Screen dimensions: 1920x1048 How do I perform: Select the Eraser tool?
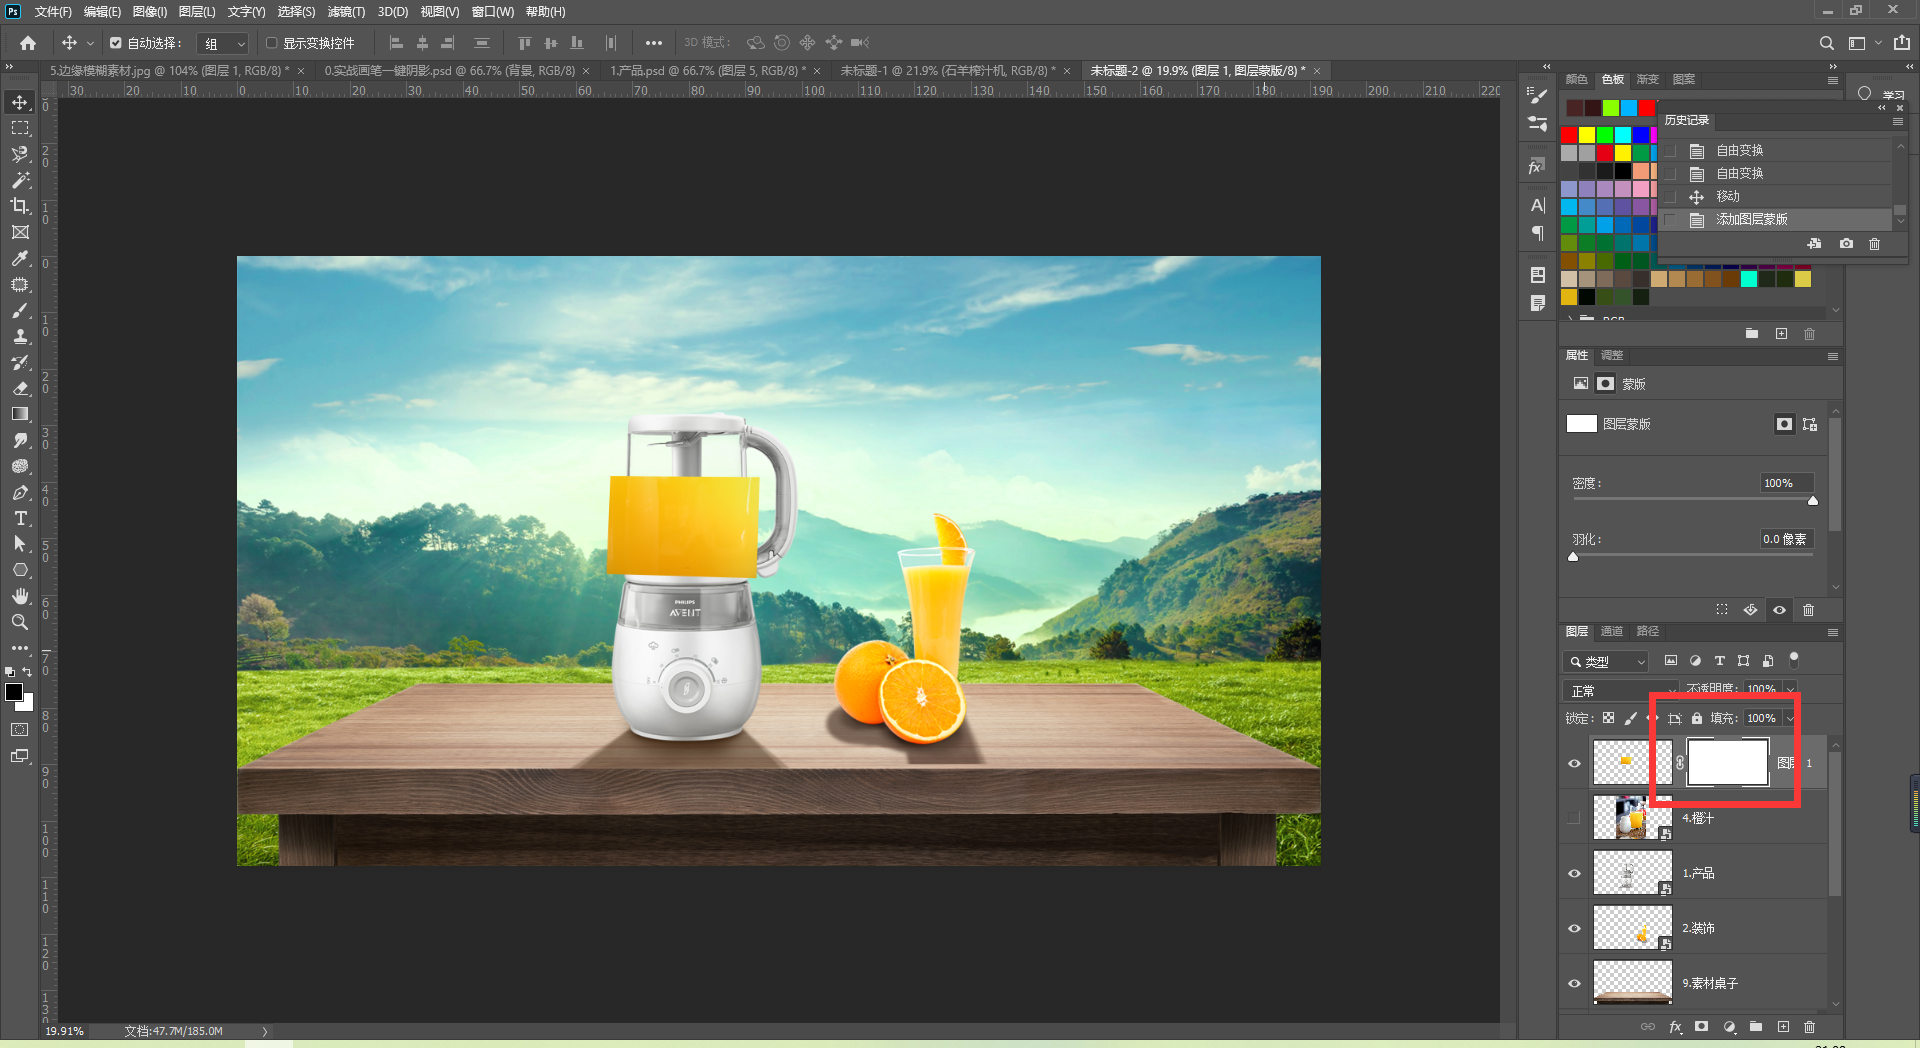(20, 388)
